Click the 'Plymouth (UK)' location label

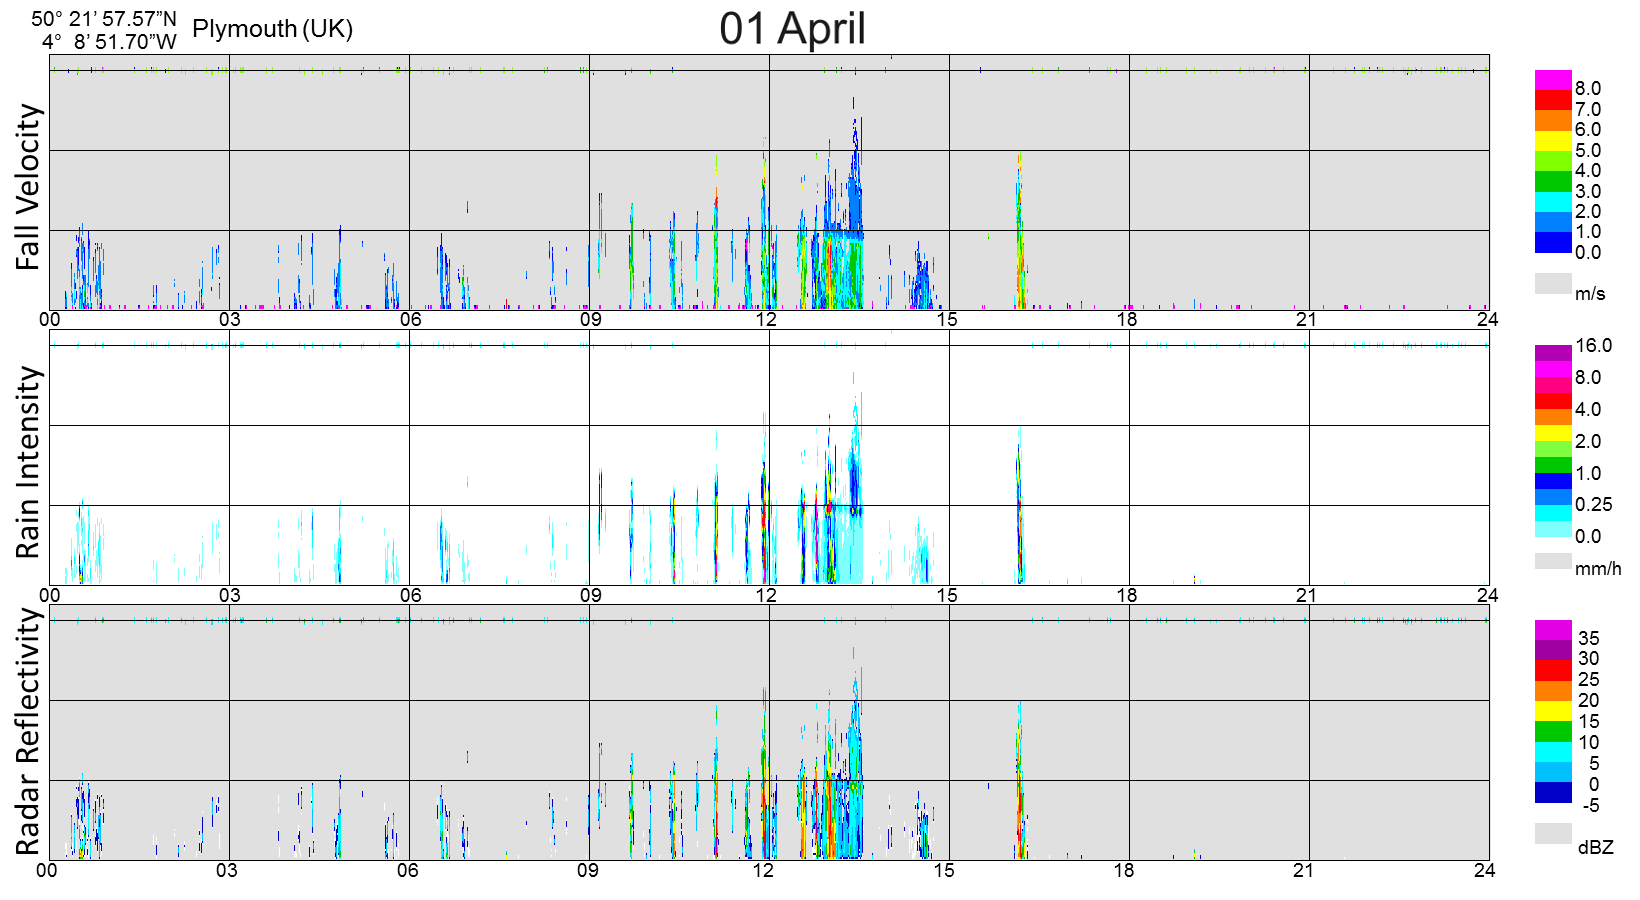point(272,28)
